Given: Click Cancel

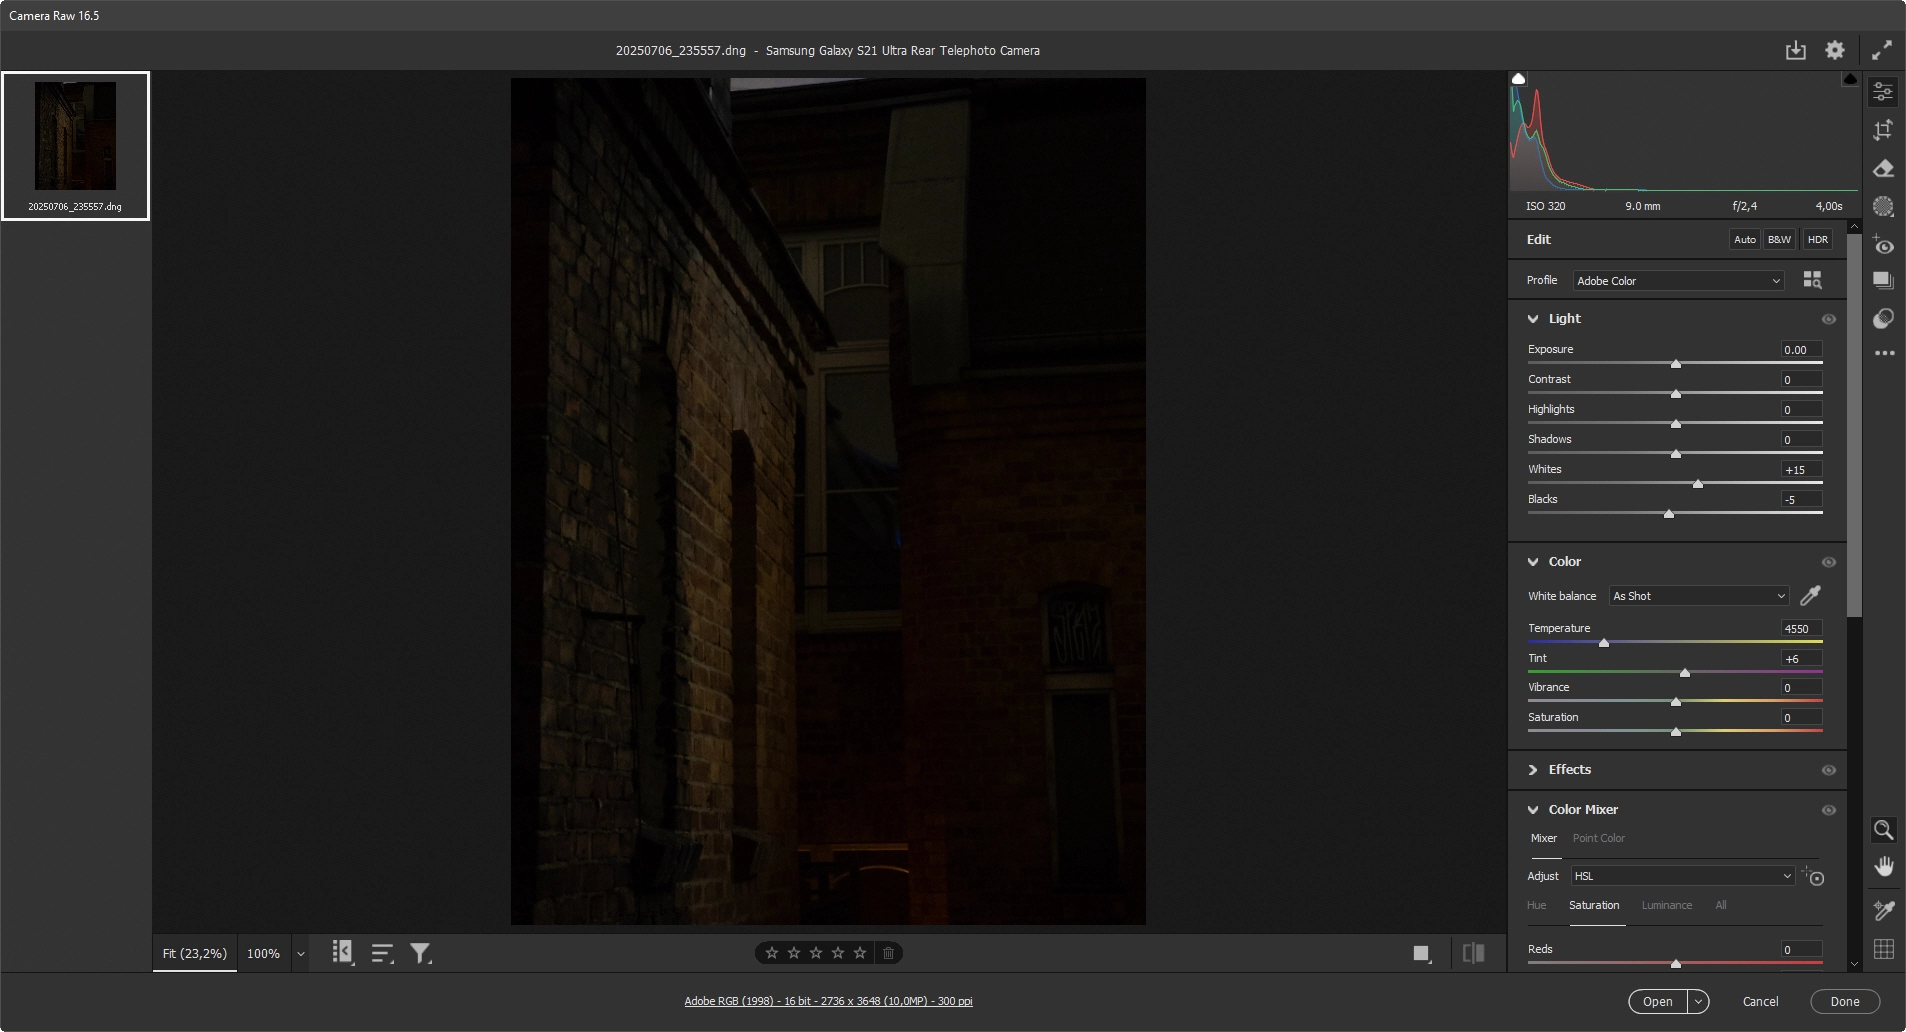Looking at the screenshot, I should coord(1760,1001).
